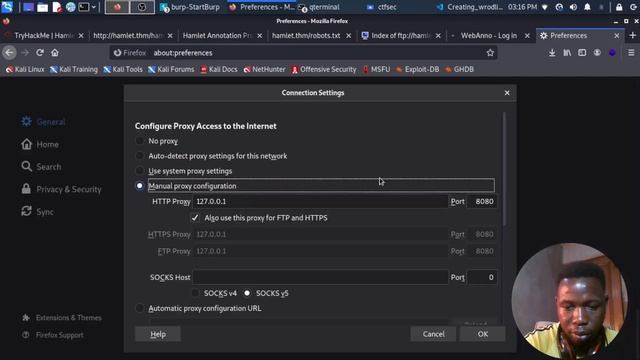Screen dimensions: 640x360
Task: Open Extensions & Themes link
Action: [x=62, y=318]
